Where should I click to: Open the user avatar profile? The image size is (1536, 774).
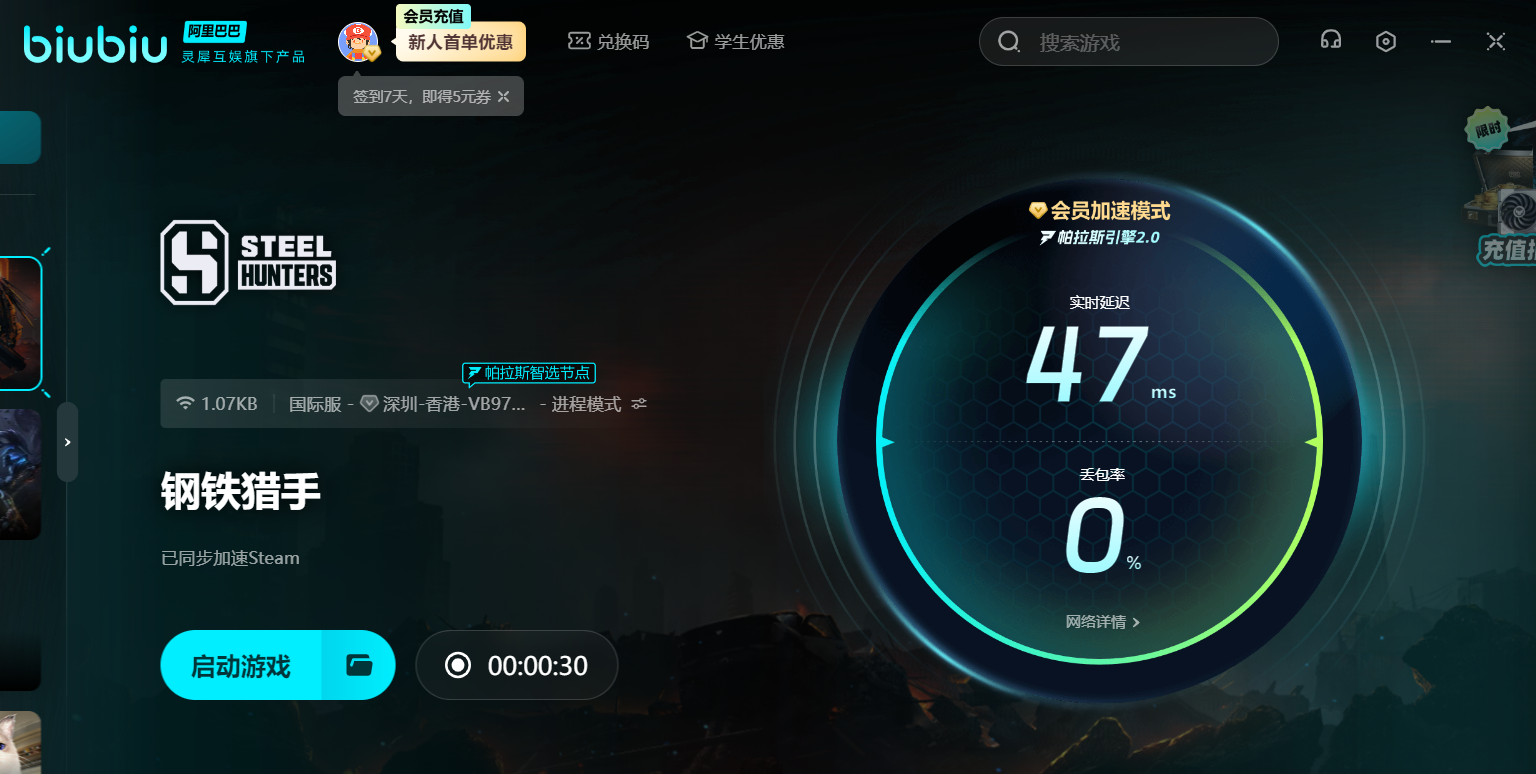(x=357, y=42)
